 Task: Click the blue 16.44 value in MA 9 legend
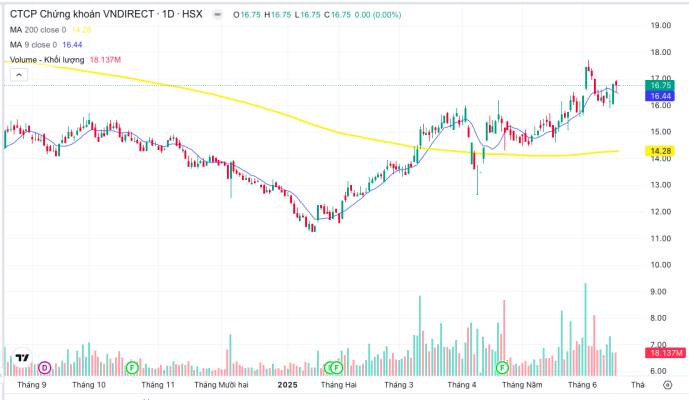pyautogui.click(x=72, y=45)
